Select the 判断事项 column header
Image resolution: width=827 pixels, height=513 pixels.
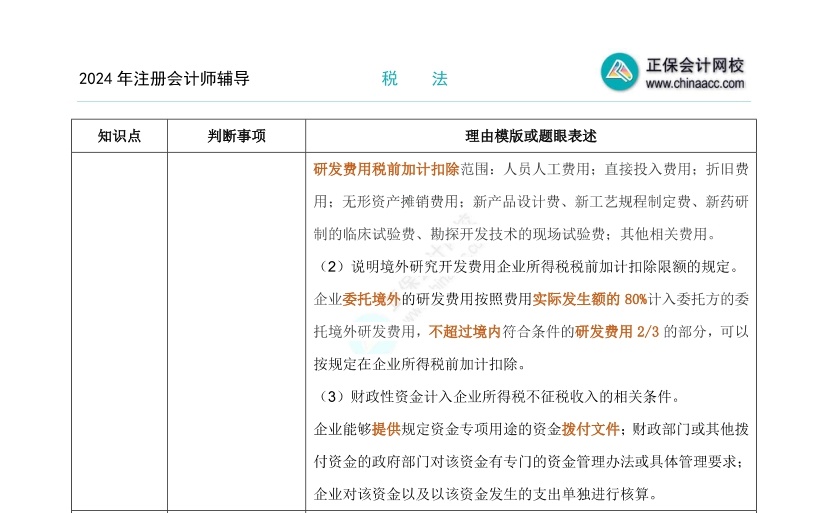point(236,136)
